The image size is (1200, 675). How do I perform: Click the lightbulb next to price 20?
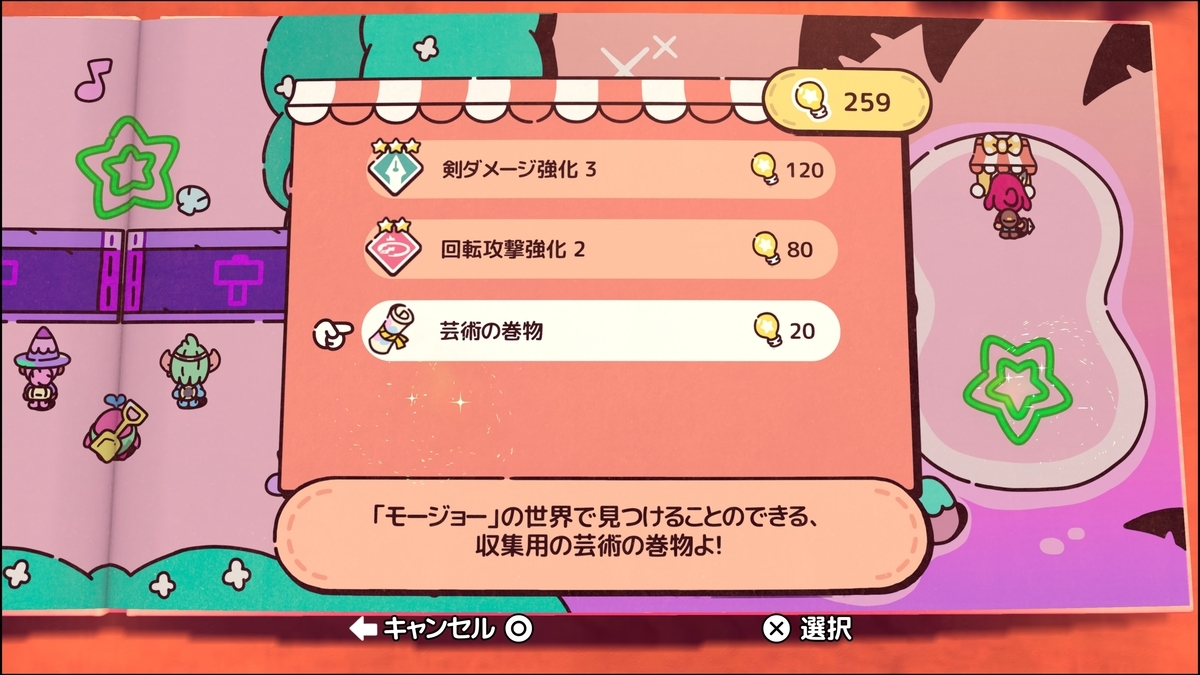766,330
